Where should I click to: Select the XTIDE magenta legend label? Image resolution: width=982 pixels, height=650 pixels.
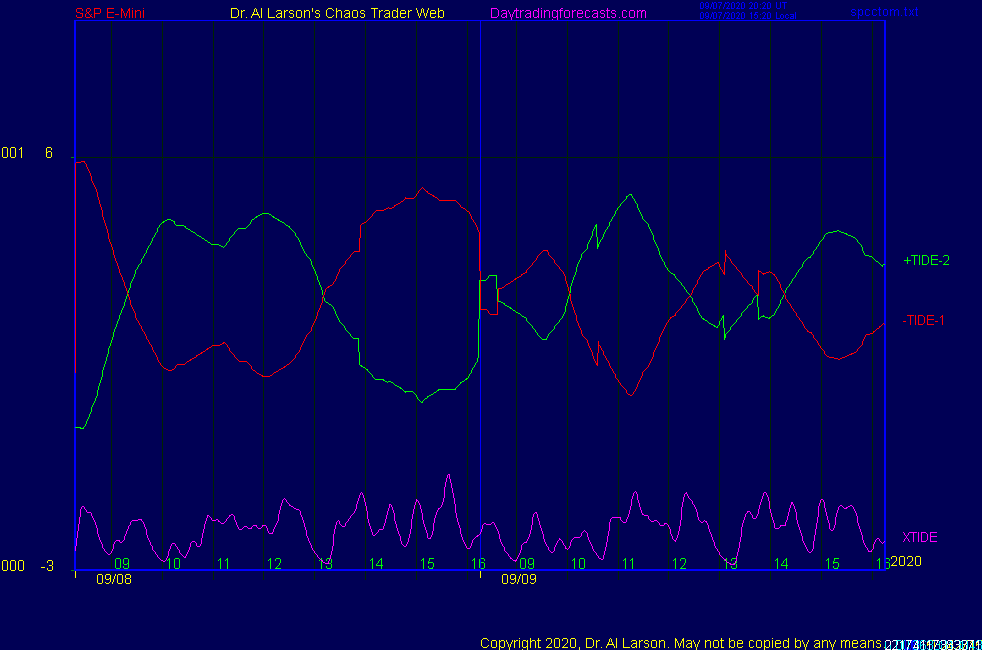pos(920,537)
